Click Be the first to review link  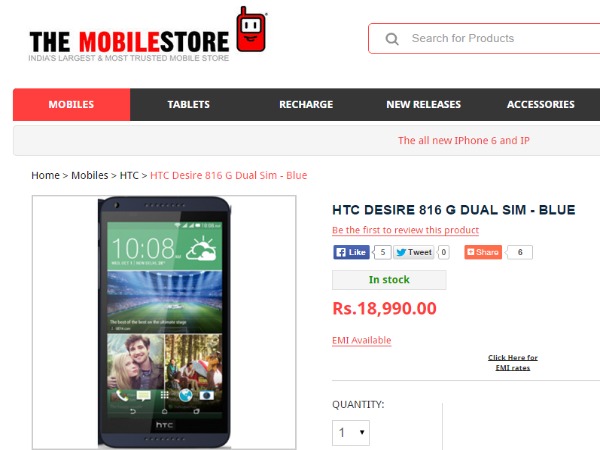pyautogui.click(x=405, y=230)
